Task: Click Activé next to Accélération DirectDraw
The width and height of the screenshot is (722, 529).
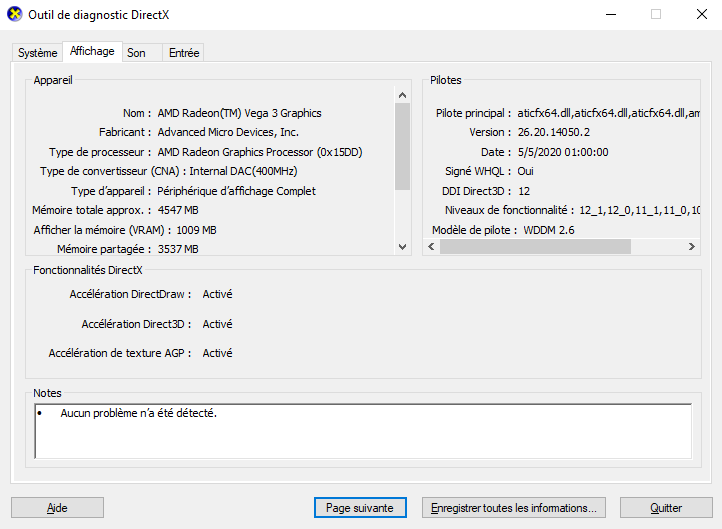Action: click(217, 294)
